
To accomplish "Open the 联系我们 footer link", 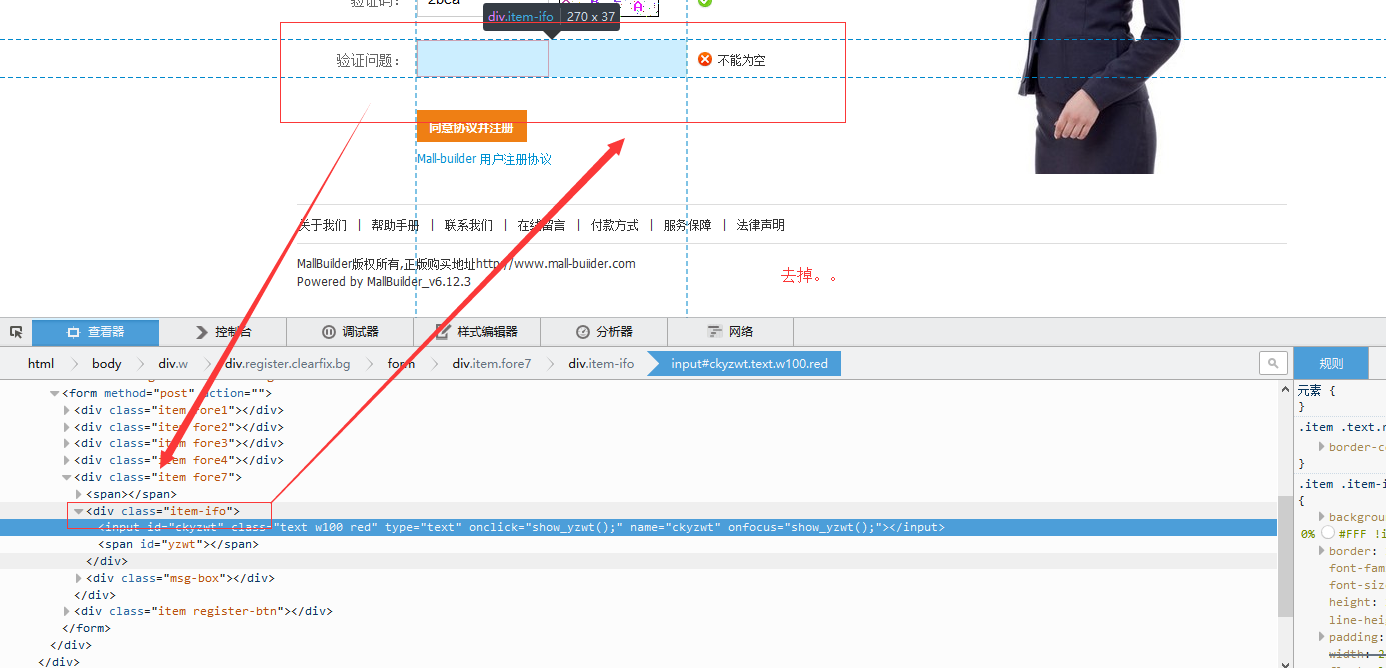I will (x=469, y=225).
